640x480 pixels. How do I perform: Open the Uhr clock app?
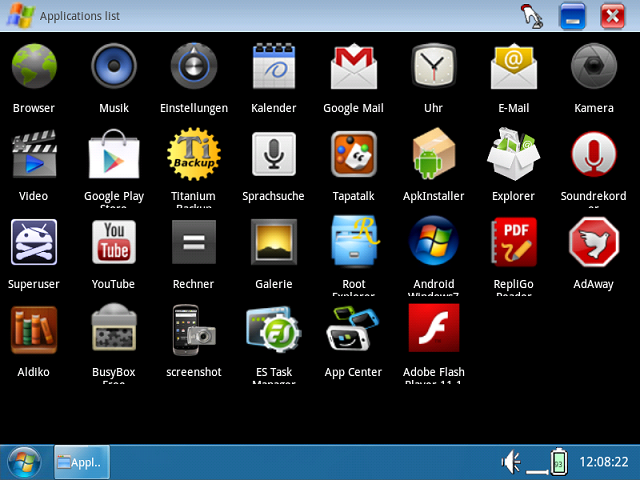(x=433, y=66)
